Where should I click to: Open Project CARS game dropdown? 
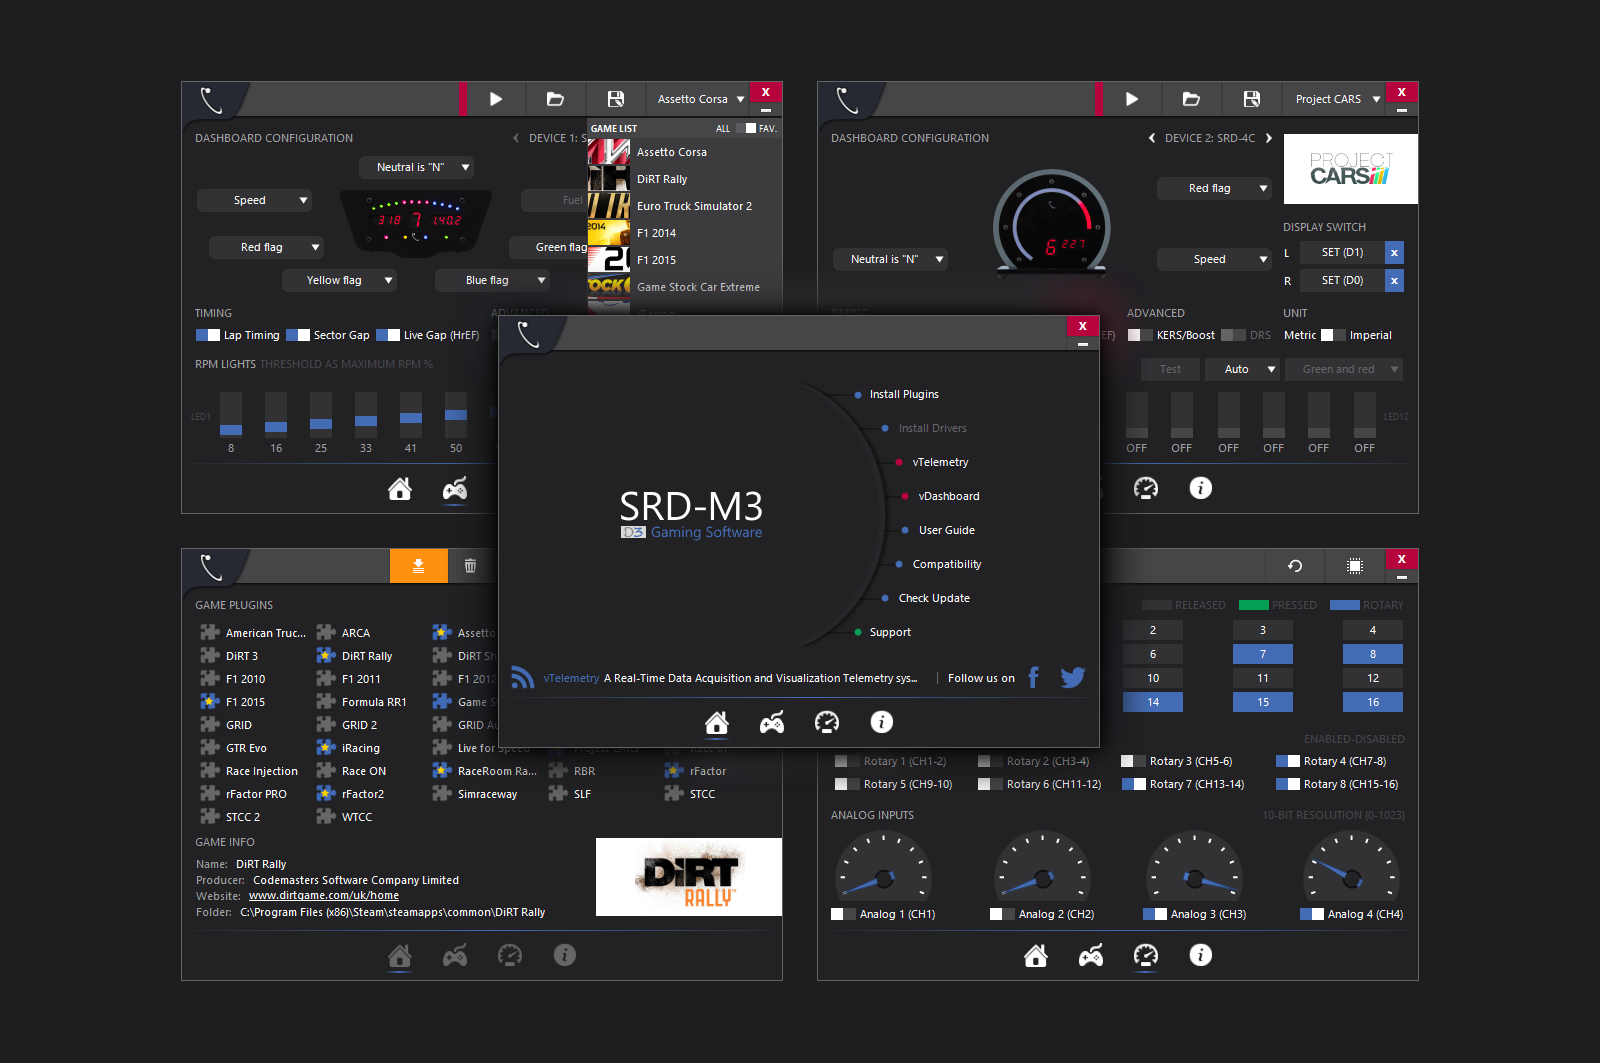pos(1336,99)
